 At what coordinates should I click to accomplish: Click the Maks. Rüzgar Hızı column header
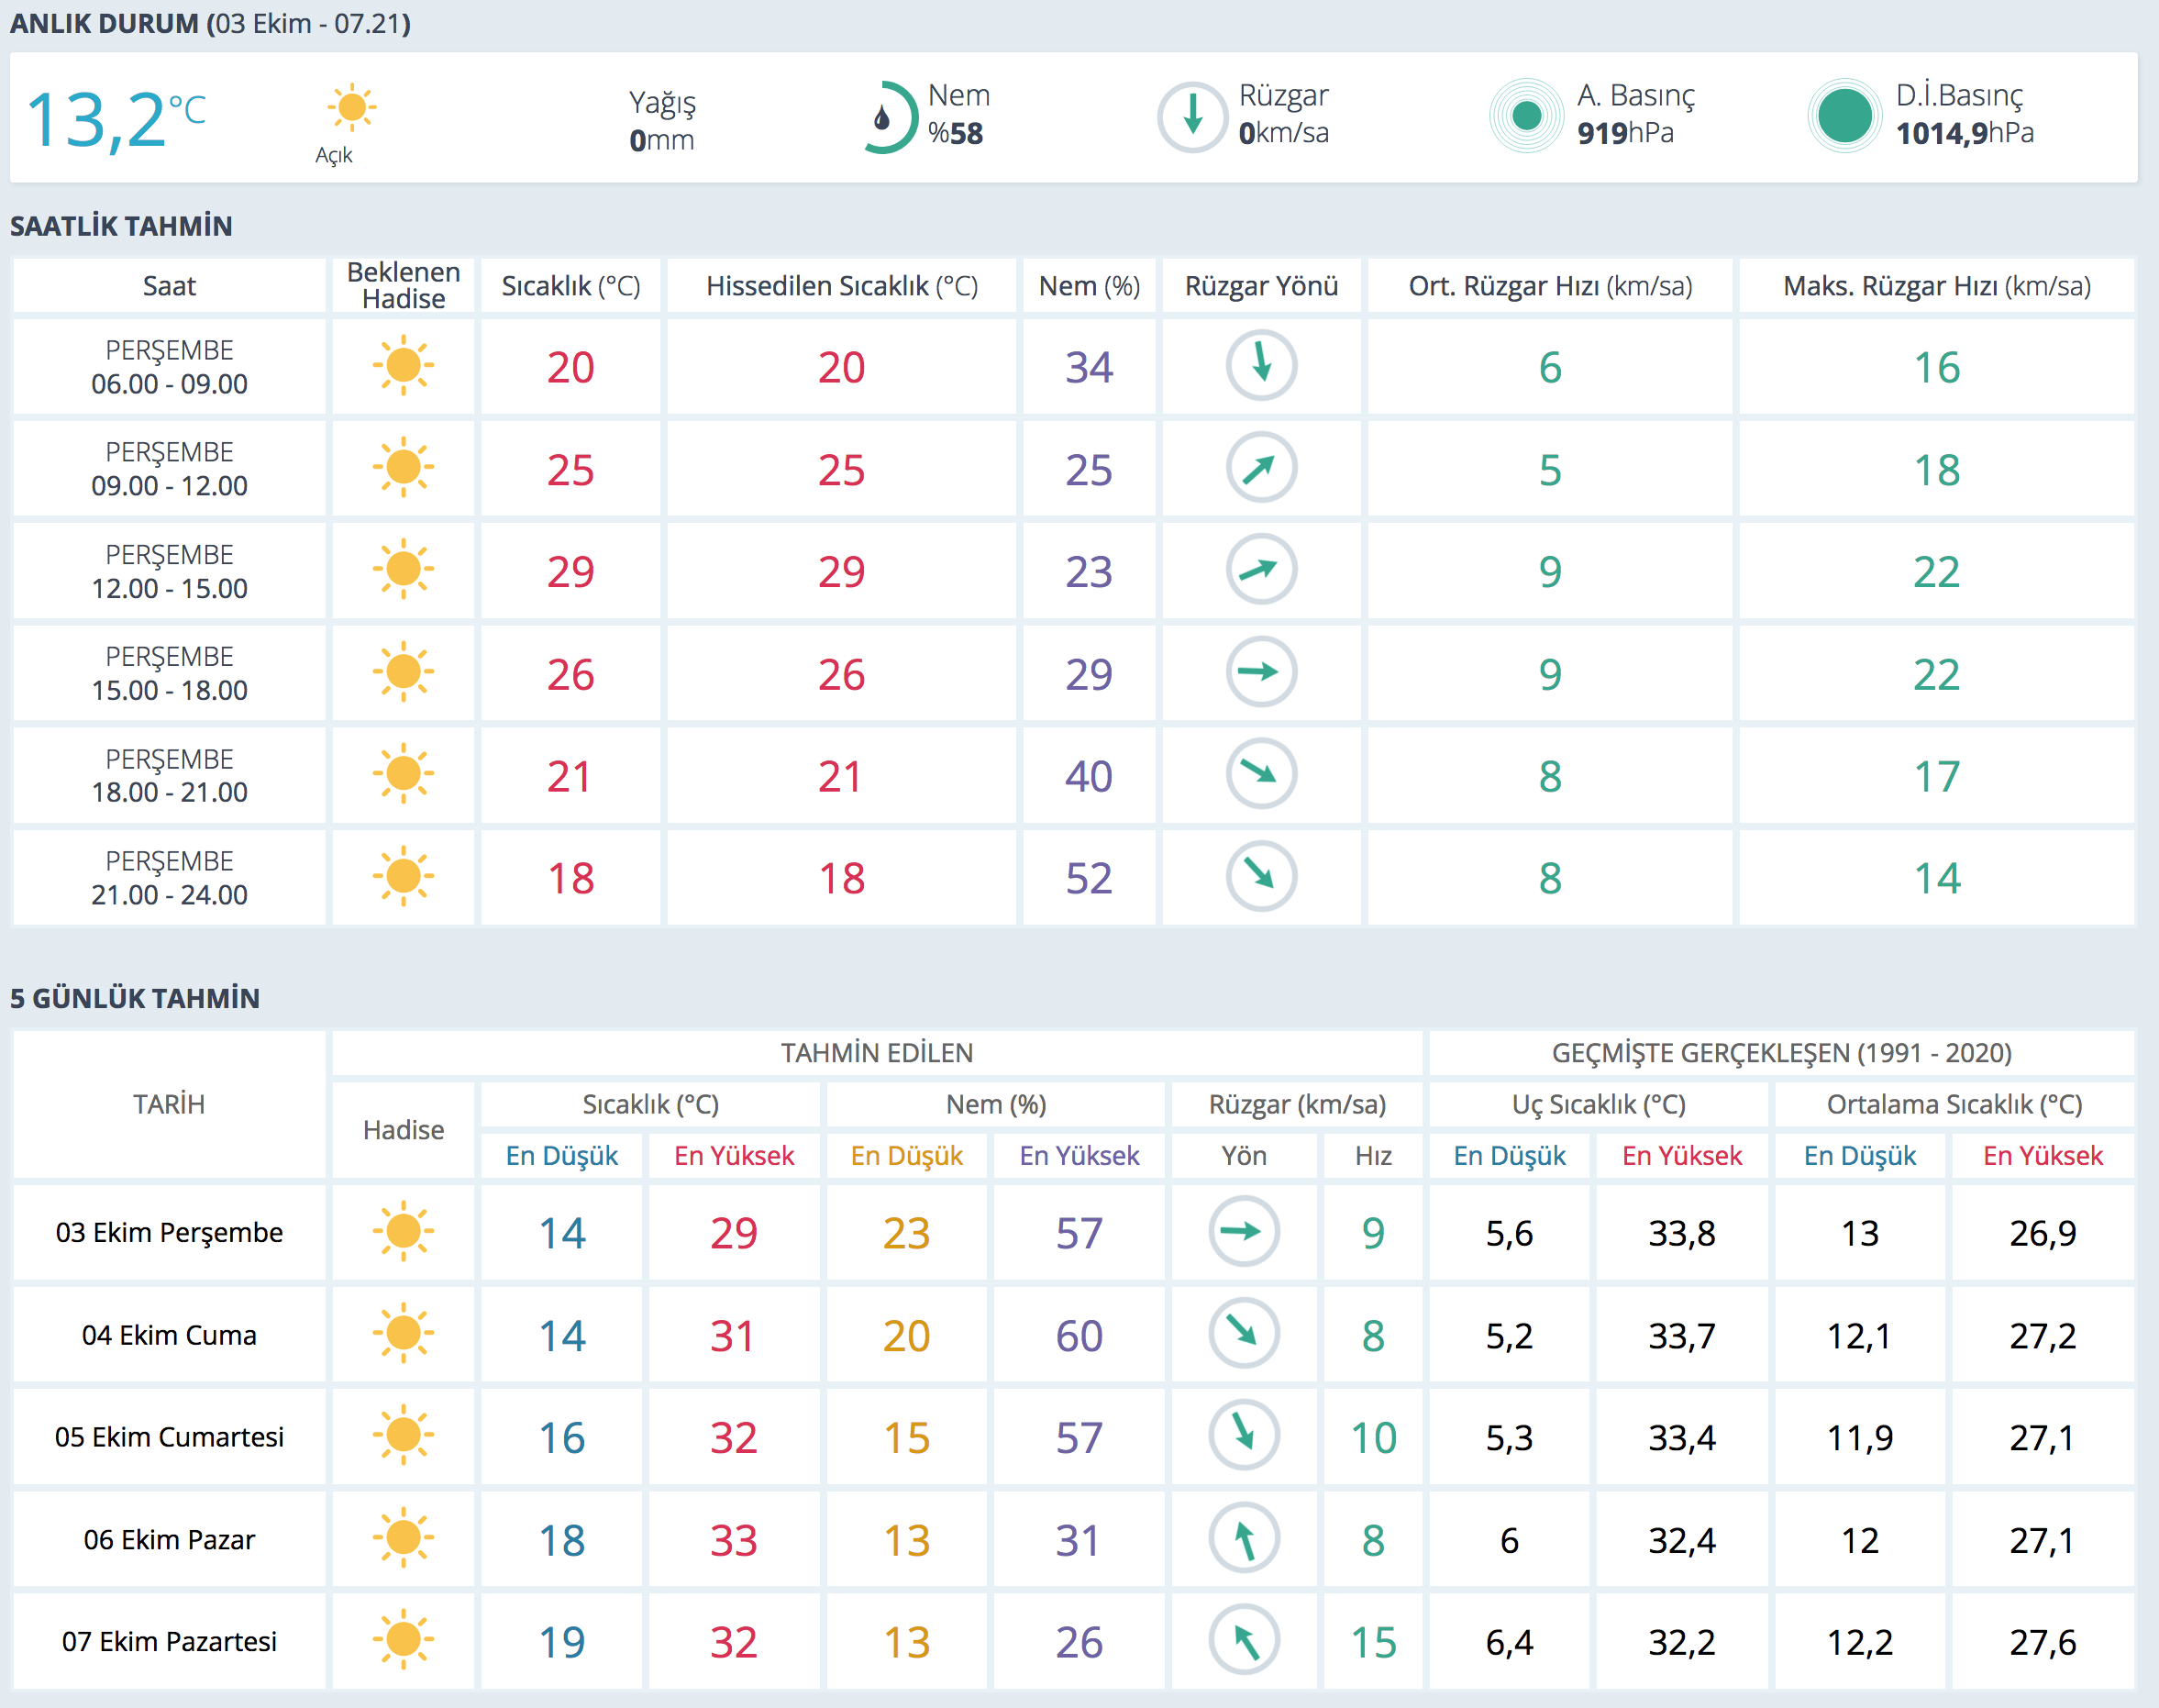click(x=1936, y=286)
